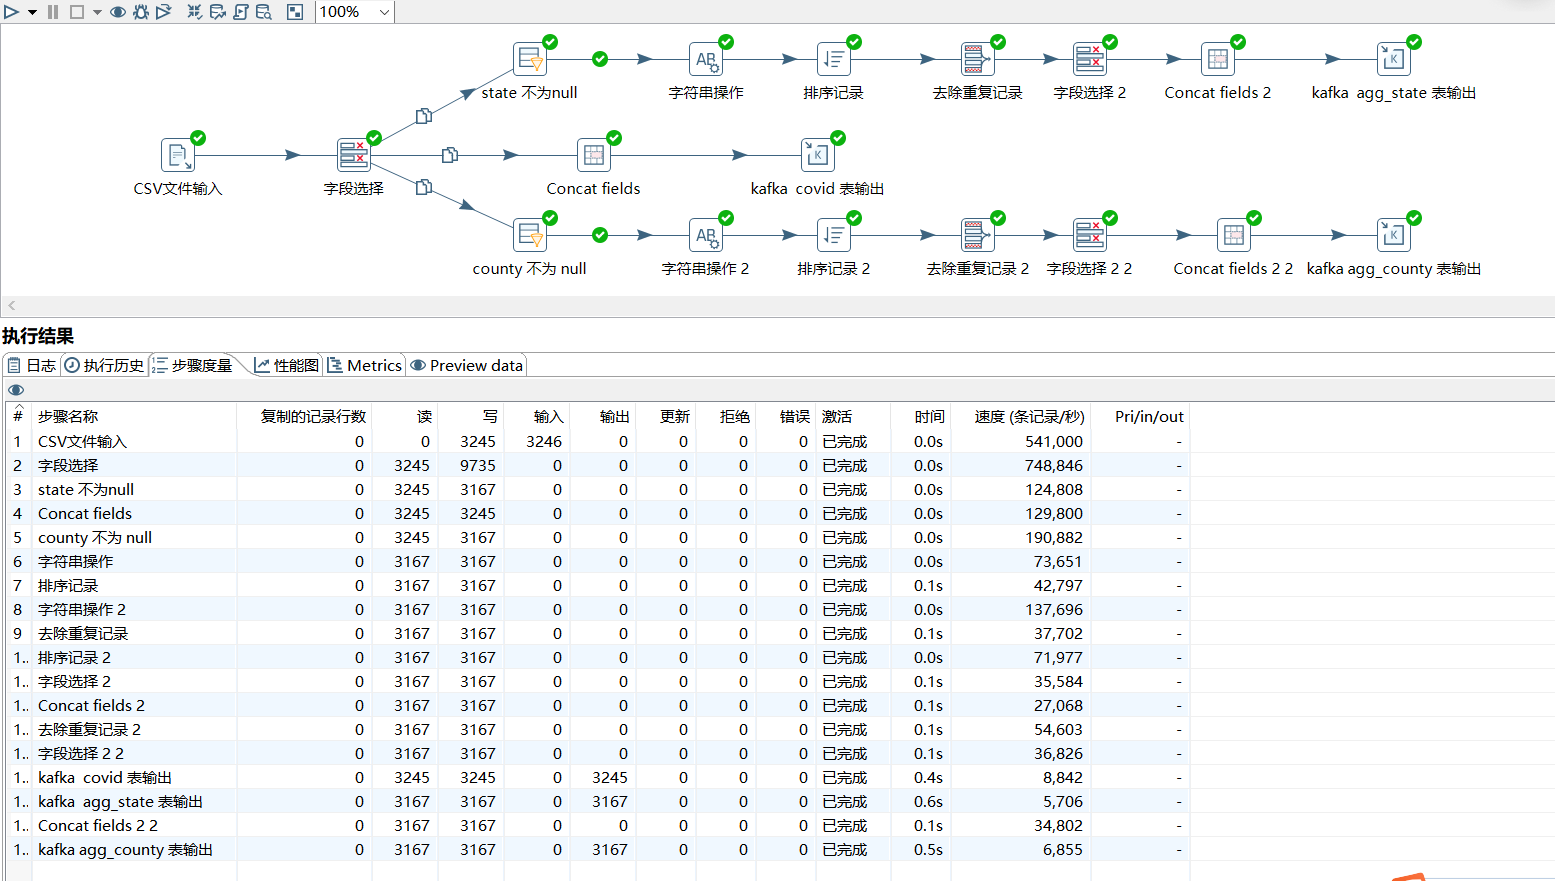Toggle the eye filter above the step metrics table
Screen dimensions: 1555x881
16,390
